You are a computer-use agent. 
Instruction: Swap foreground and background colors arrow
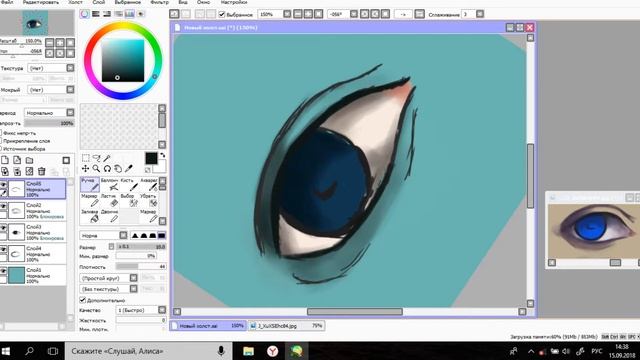pyautogui.click(x=162, y=155)
